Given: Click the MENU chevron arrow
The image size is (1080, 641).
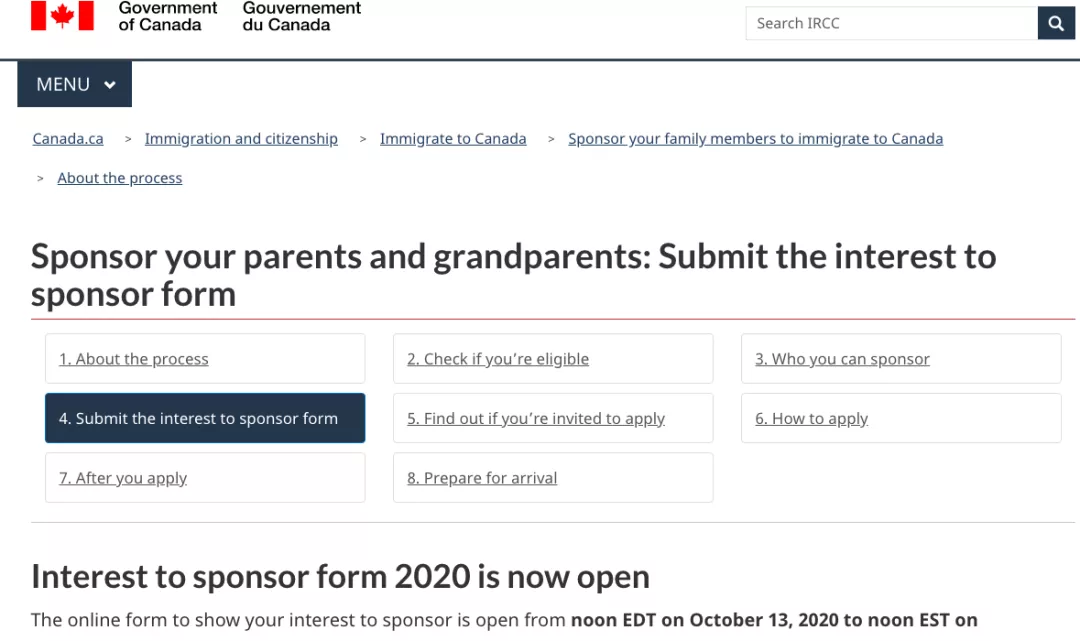Looking at the screenshot, I should (110, 85).
